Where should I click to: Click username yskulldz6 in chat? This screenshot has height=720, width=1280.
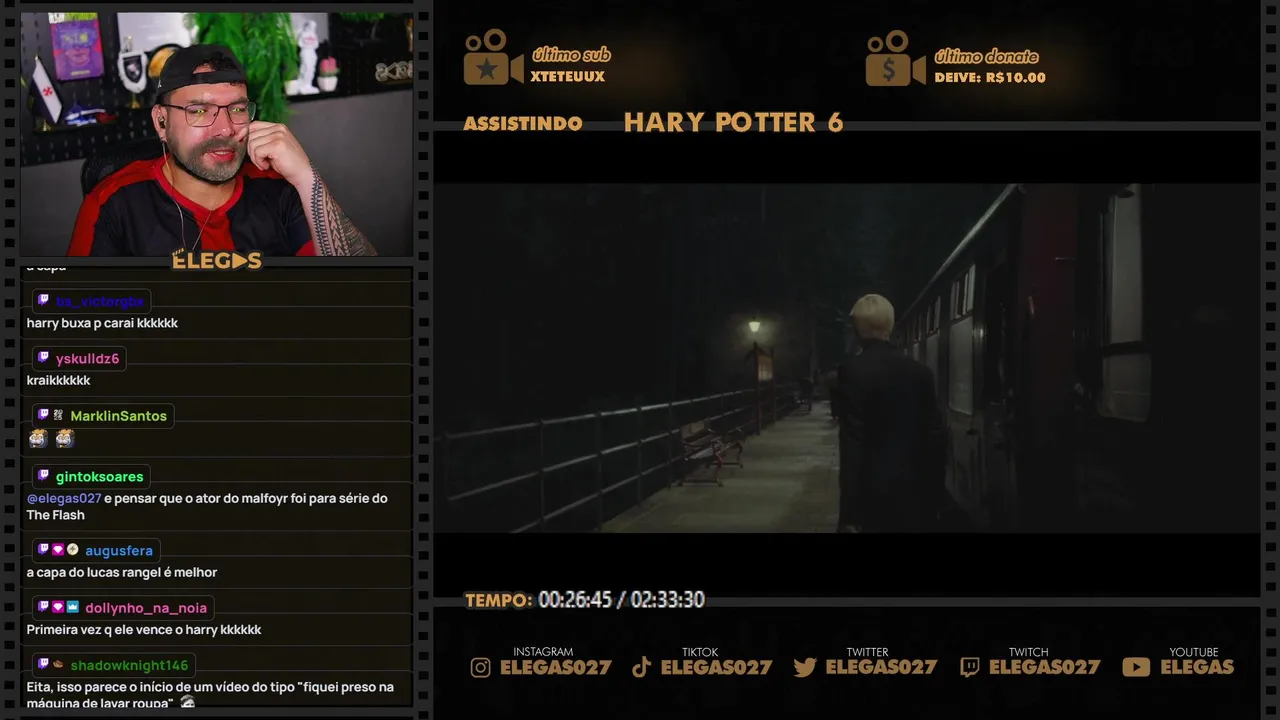[87, 359]
